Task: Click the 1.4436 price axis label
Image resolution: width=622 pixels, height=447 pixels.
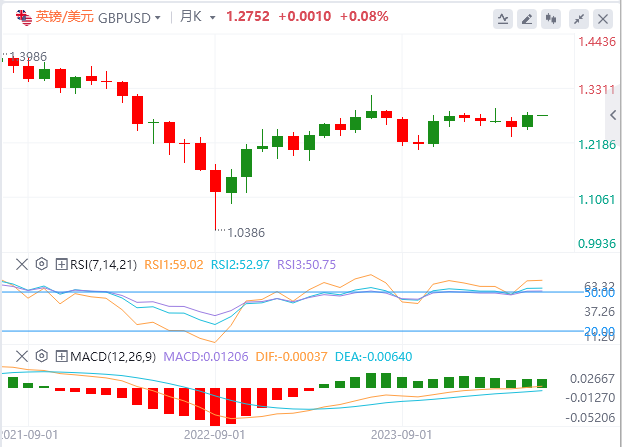Action: click(597, 42)
